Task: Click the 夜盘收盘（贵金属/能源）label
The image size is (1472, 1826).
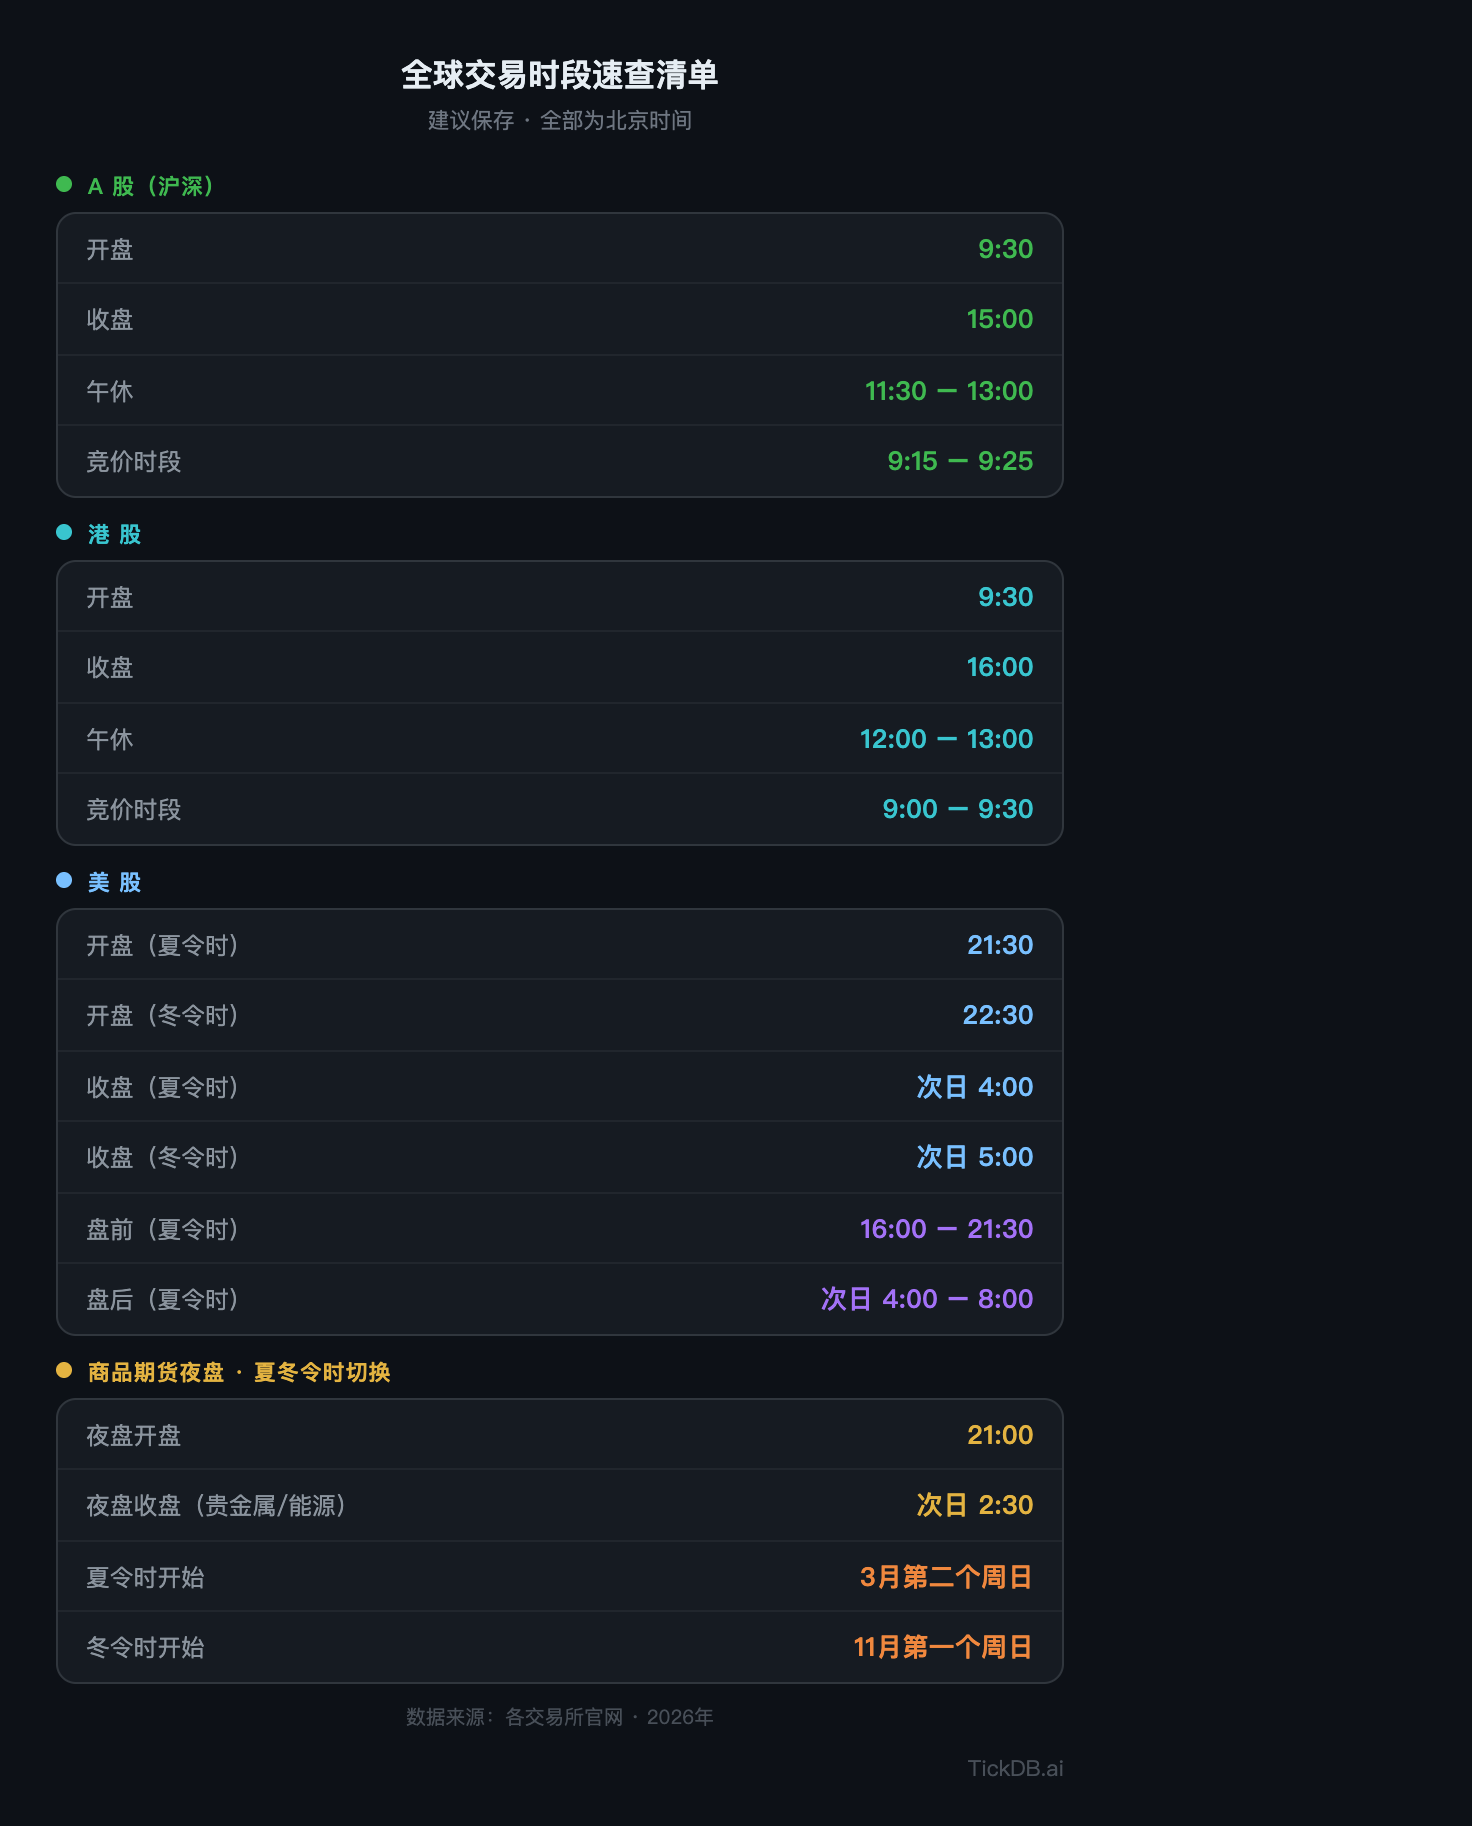Action: (x=217, y=1505)
